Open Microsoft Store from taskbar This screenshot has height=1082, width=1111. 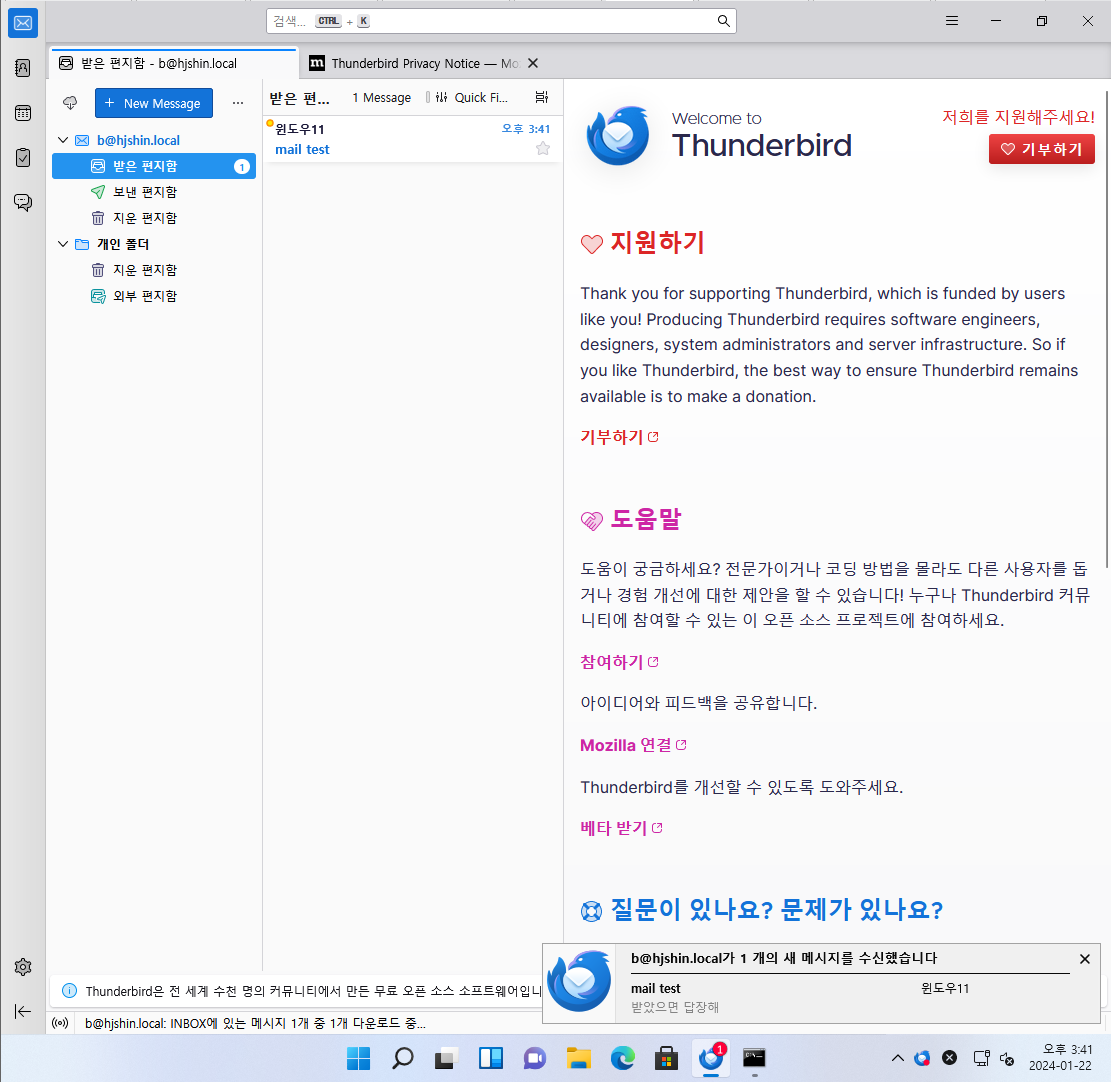(x=666, y=1059)
